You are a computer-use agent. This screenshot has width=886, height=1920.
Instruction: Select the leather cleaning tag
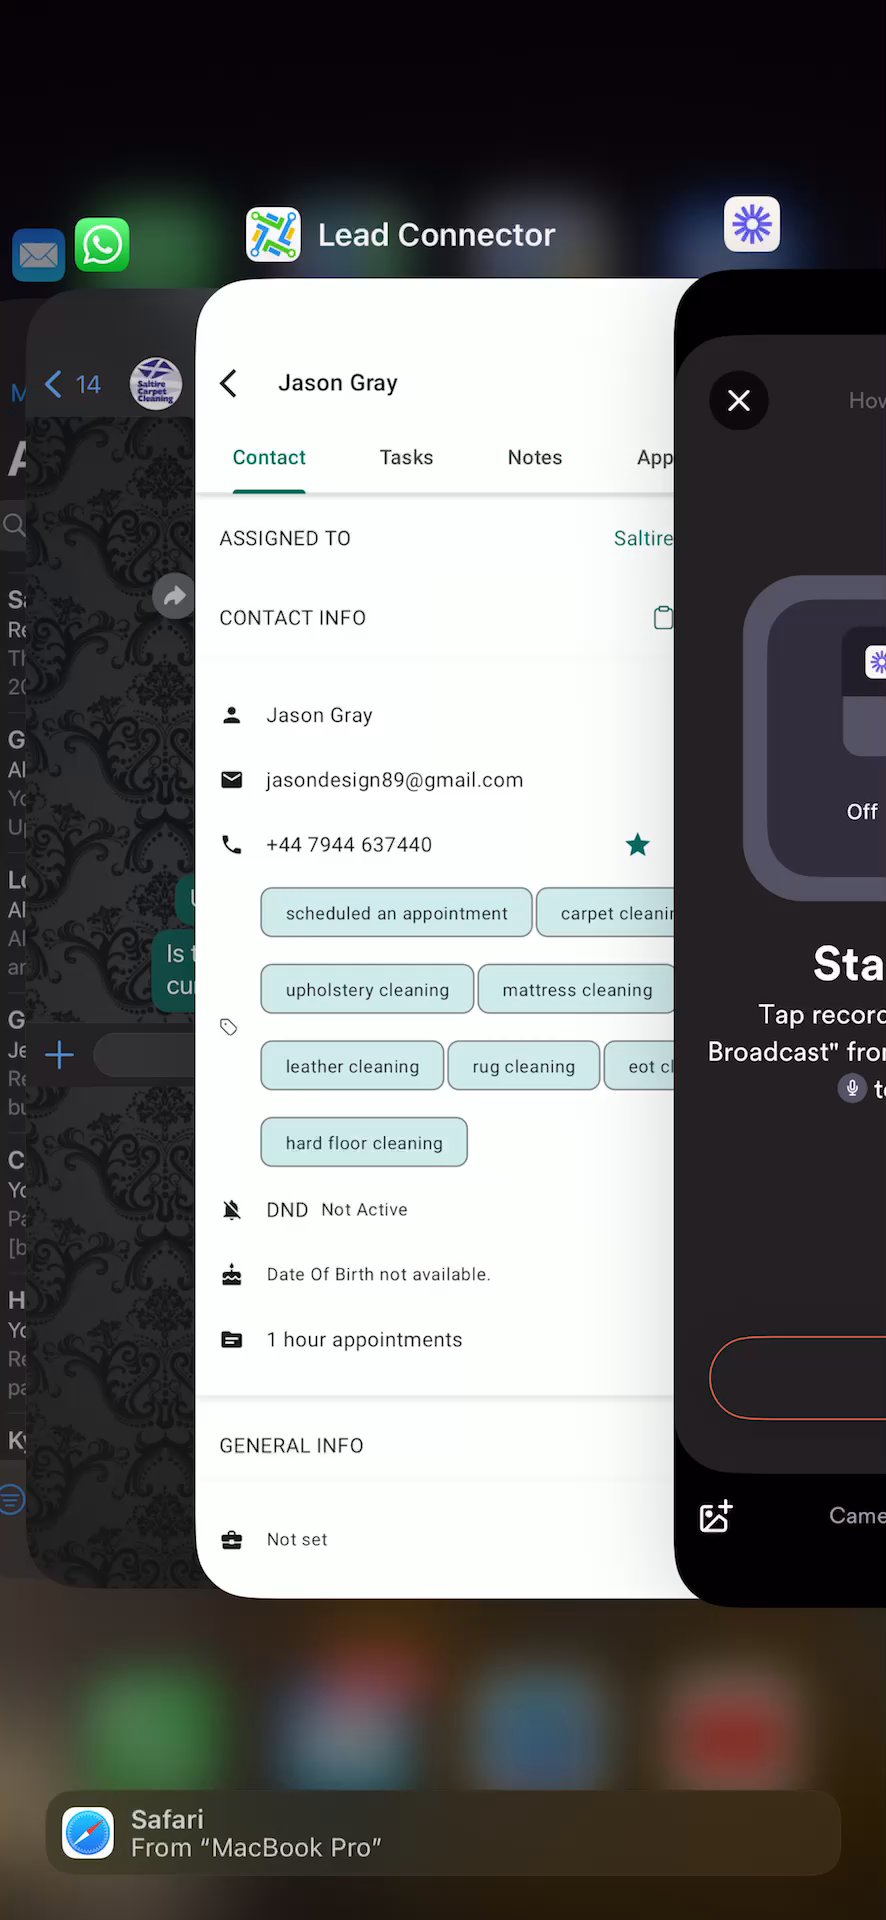coord(352,1066)
